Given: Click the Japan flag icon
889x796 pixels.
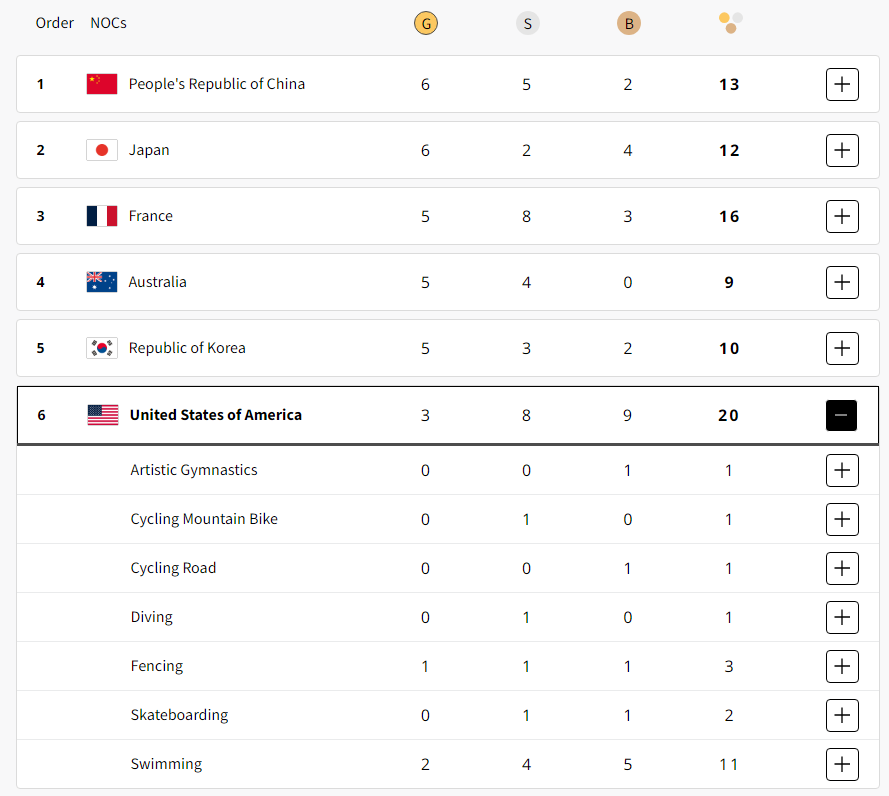Looking at the screenshot, I should point(102,150).
